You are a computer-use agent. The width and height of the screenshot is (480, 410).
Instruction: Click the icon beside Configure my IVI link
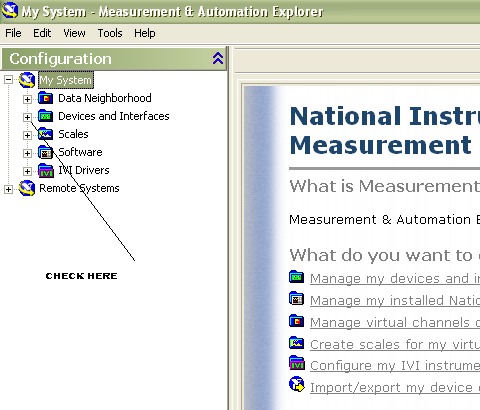pyautogui.click(x=297, y=363)
